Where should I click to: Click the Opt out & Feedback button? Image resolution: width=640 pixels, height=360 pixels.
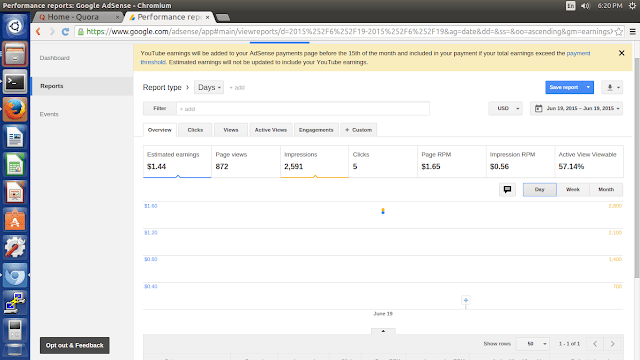click(75, 345)
